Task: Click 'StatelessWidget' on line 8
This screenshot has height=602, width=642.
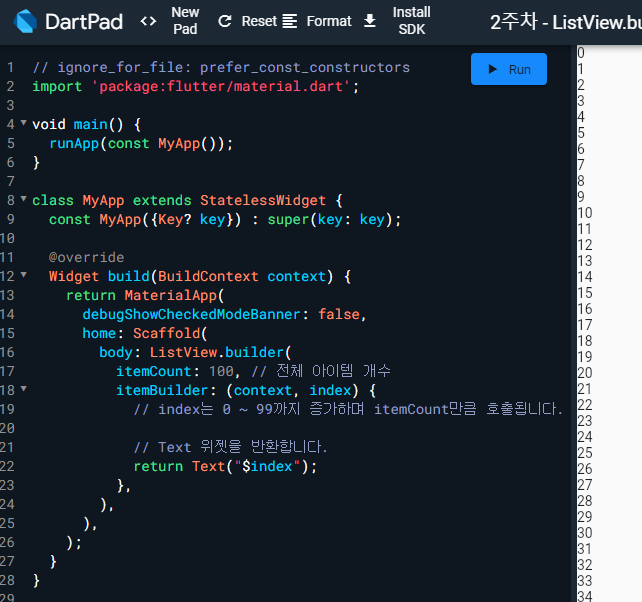Action: tap(263, 200)
